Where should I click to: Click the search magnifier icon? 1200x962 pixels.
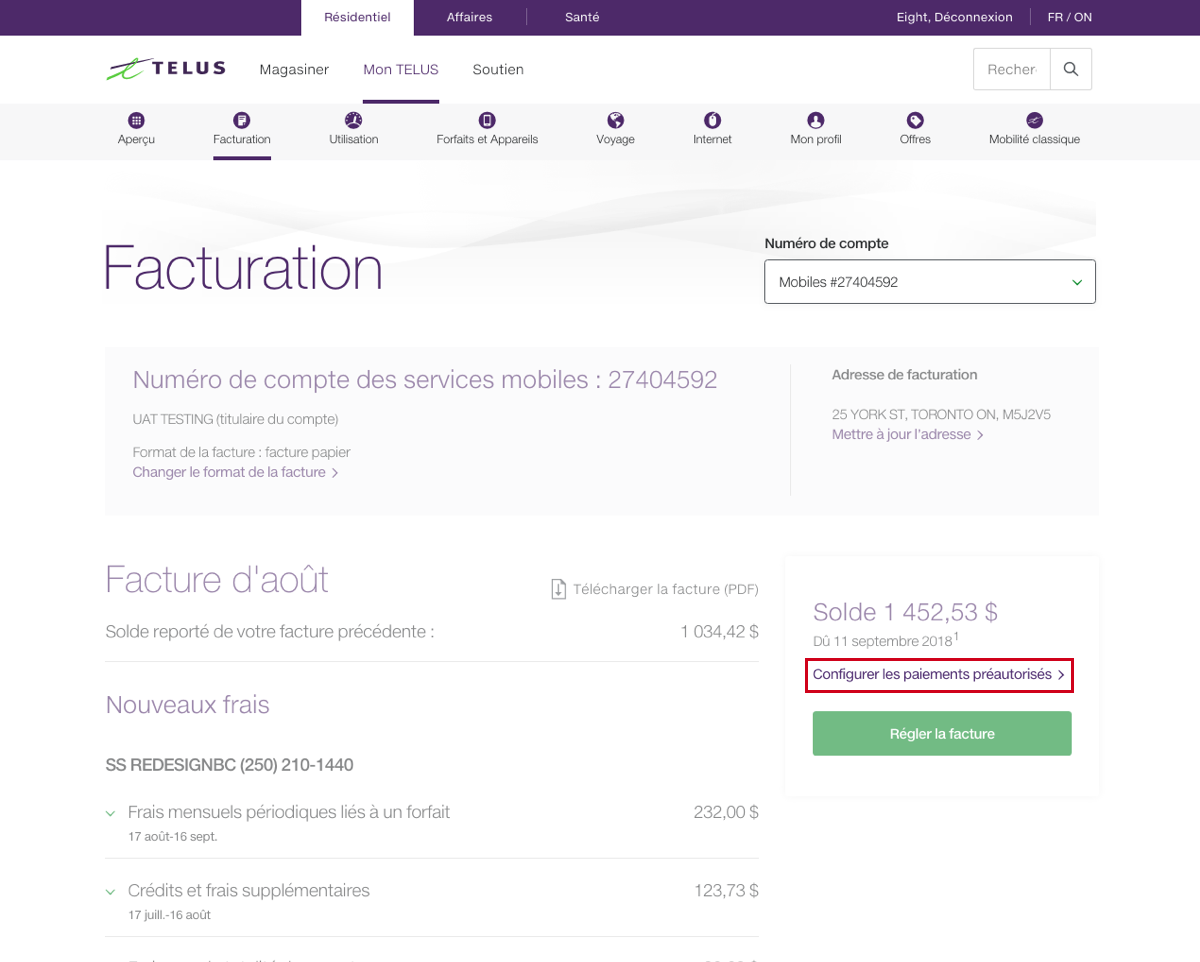coord(1071,69)
